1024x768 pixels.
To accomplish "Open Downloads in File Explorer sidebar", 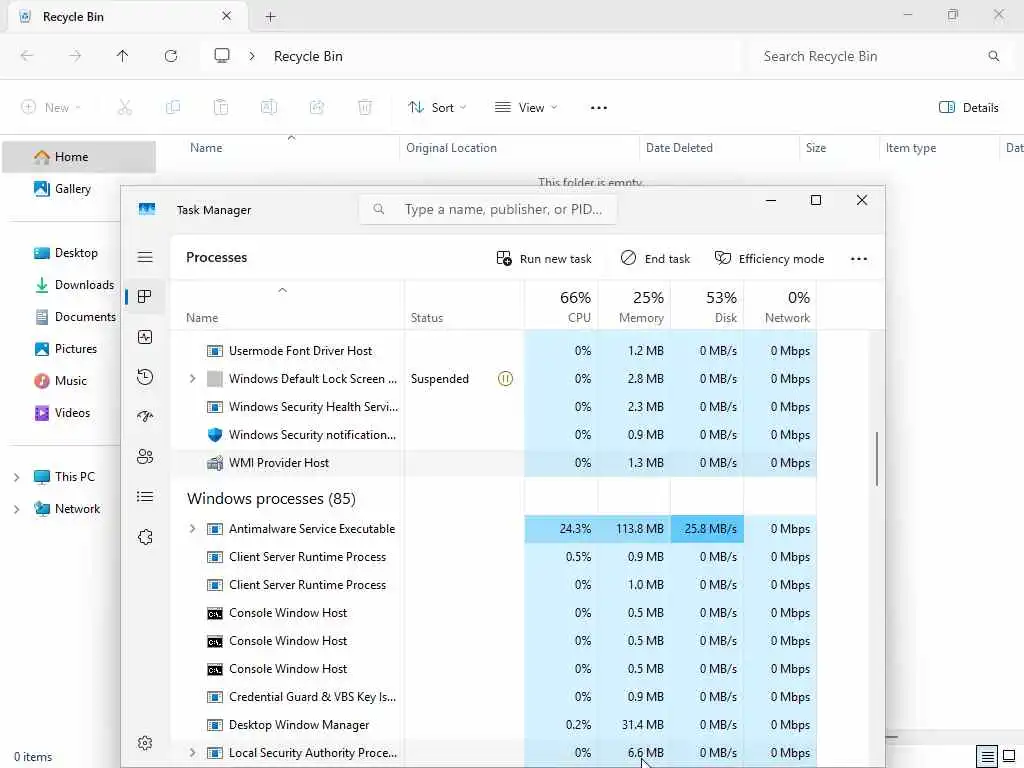I will click(74, 285).
